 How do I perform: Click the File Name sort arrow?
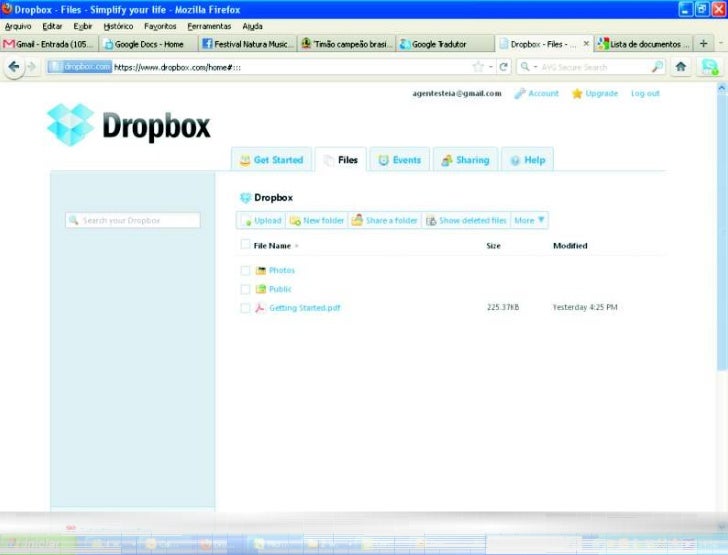click(296, 246)
